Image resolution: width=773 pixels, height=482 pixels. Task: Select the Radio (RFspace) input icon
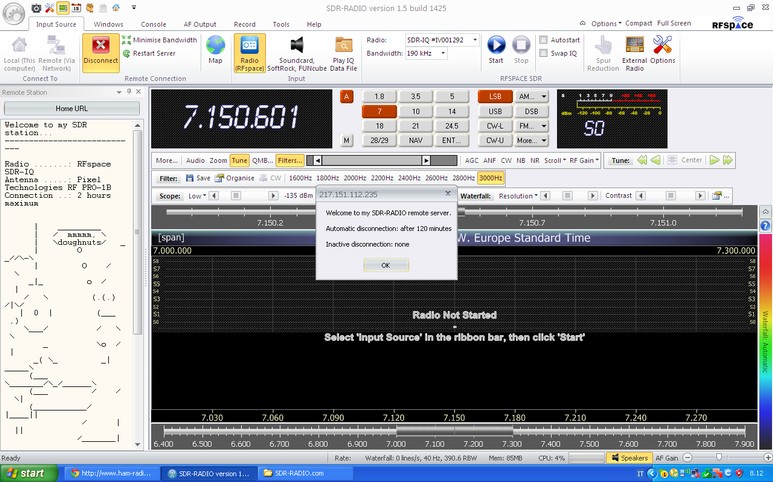click(249, 46)
